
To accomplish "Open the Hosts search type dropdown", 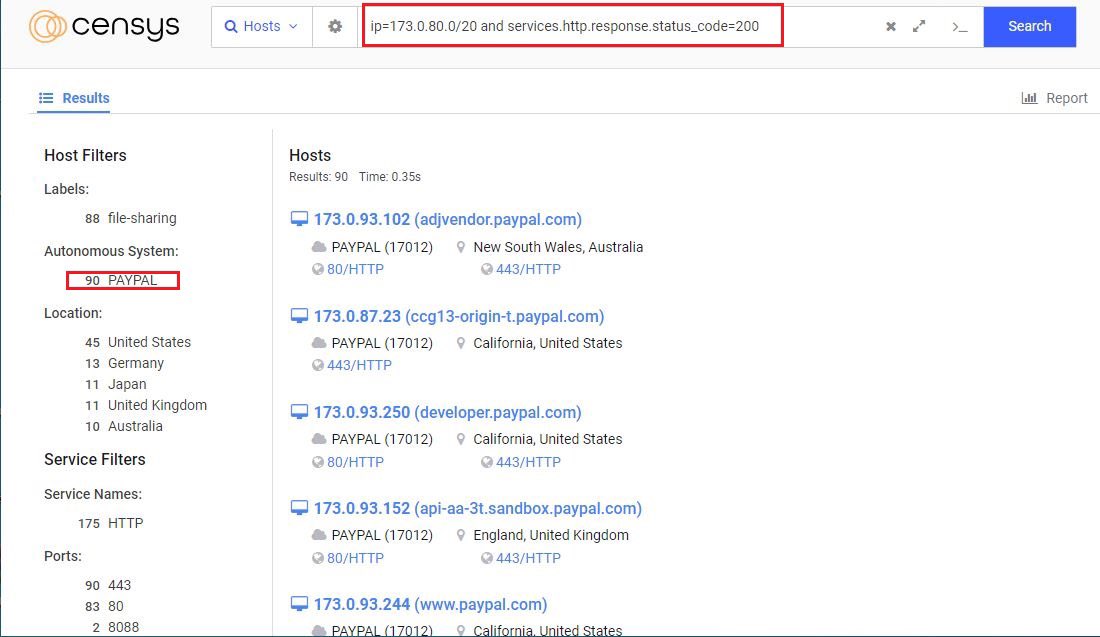I will (x=262, y=27).
